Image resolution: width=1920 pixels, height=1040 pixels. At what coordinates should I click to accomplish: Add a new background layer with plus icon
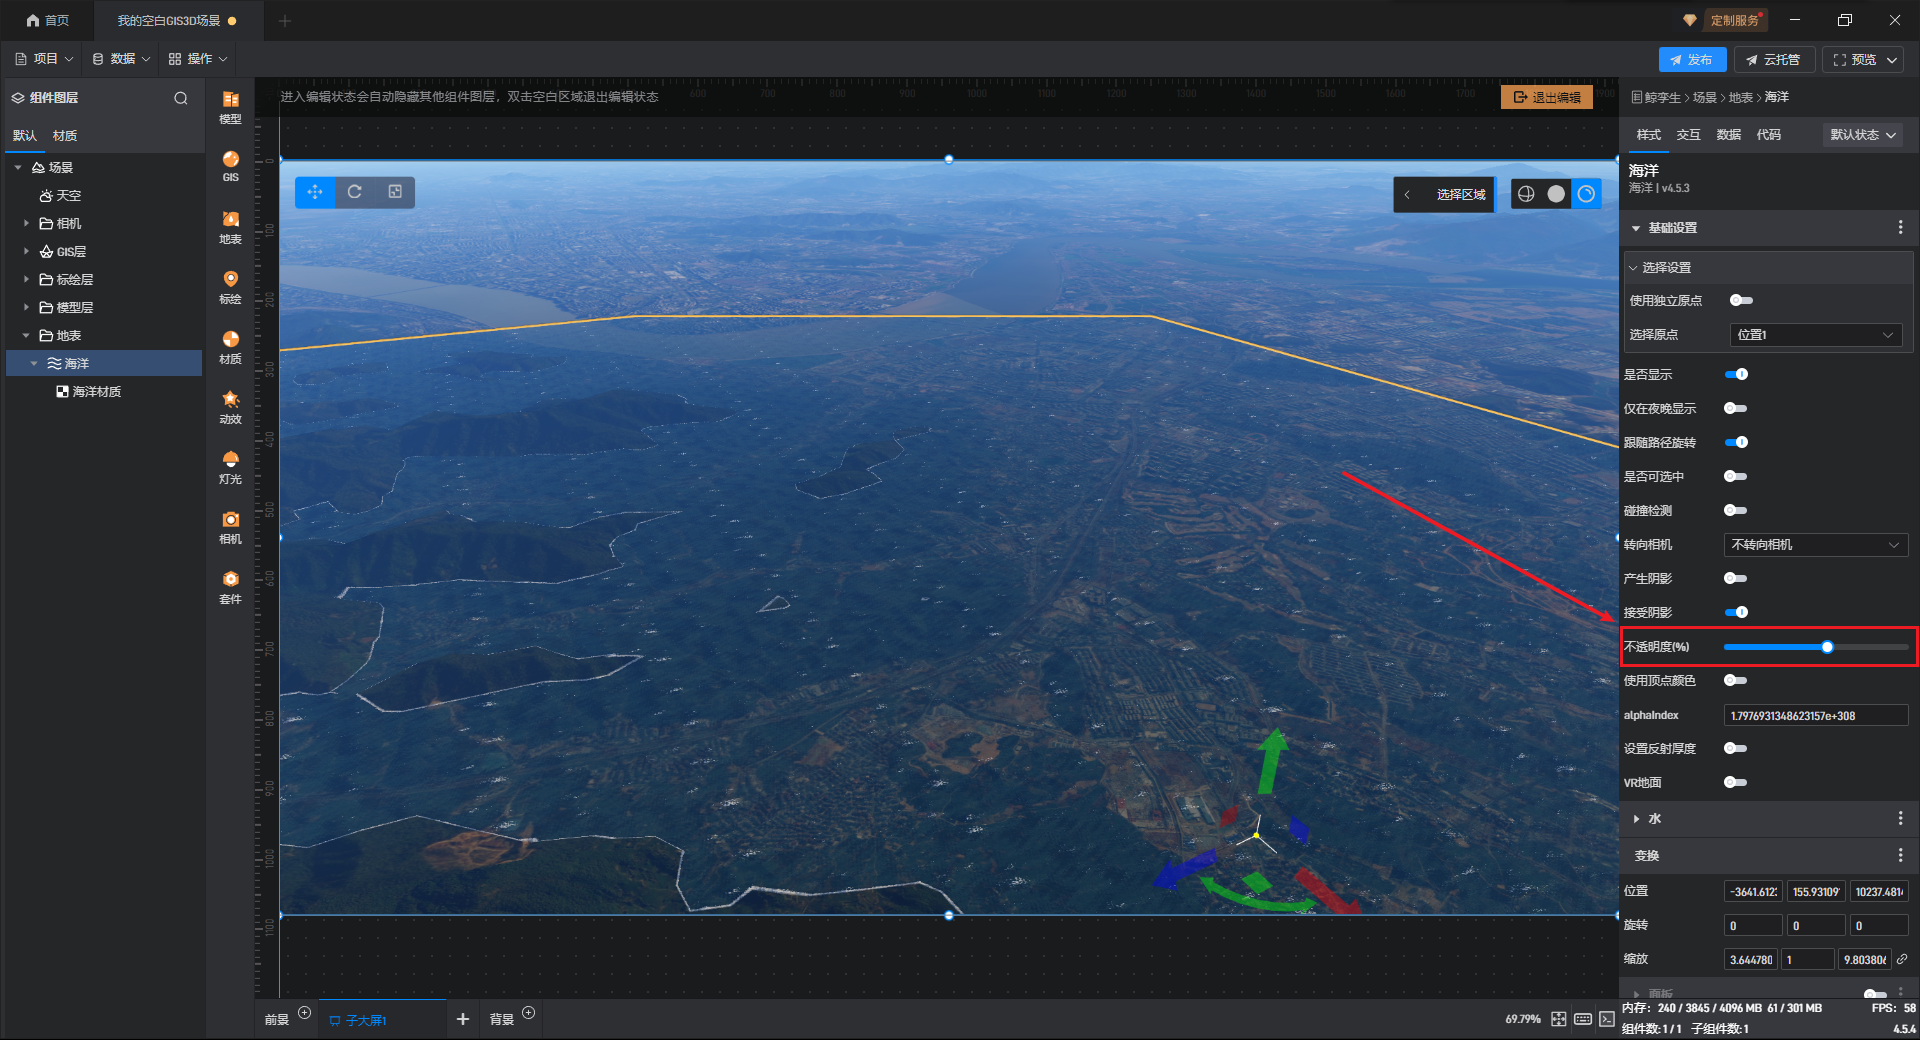click(x=529, y=1013)
